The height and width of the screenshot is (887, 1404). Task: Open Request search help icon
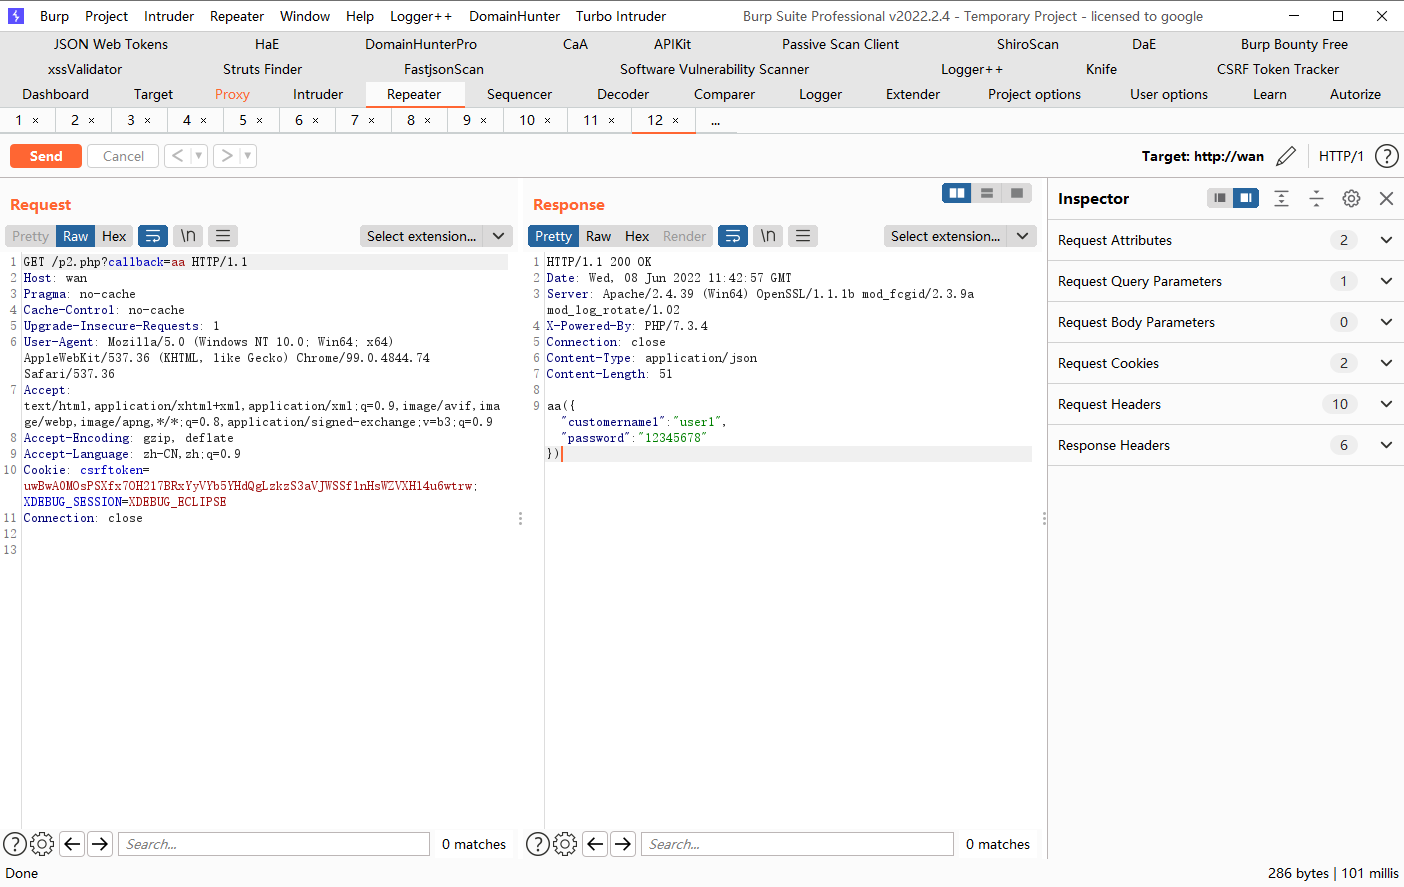point(14,844)
